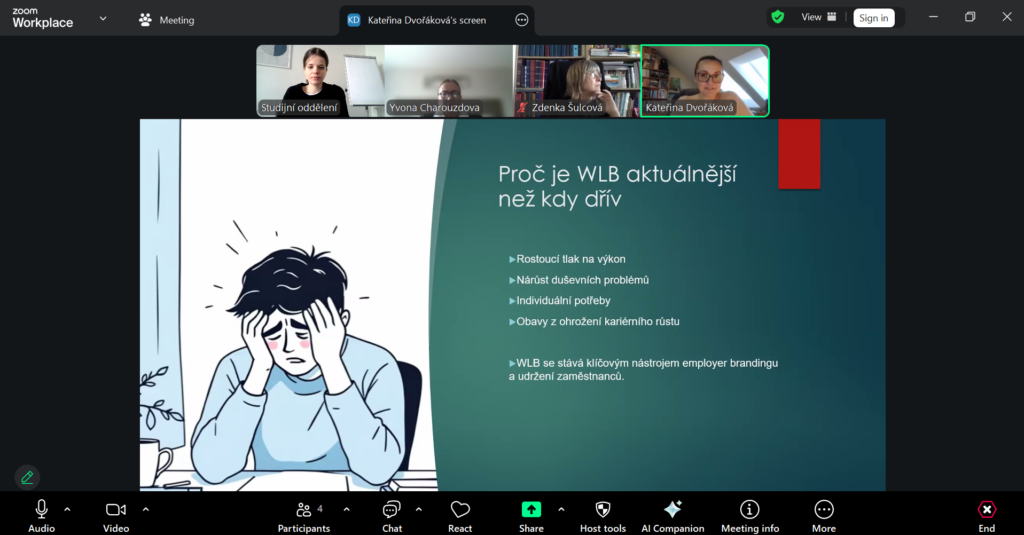Open Host tools shield icon

click(x=602, y=514)
